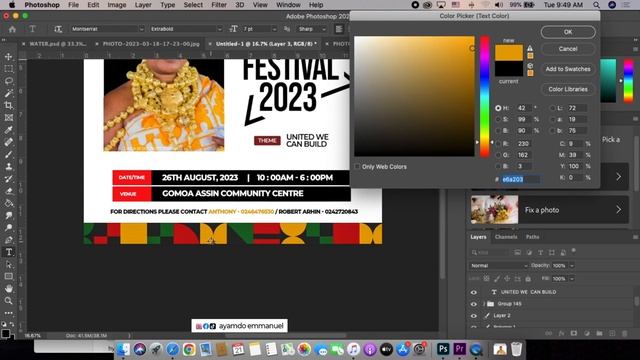Select the Crop tool
Image resolution: width=640 pixels, height=360 pixels.
tap(8, 105)
